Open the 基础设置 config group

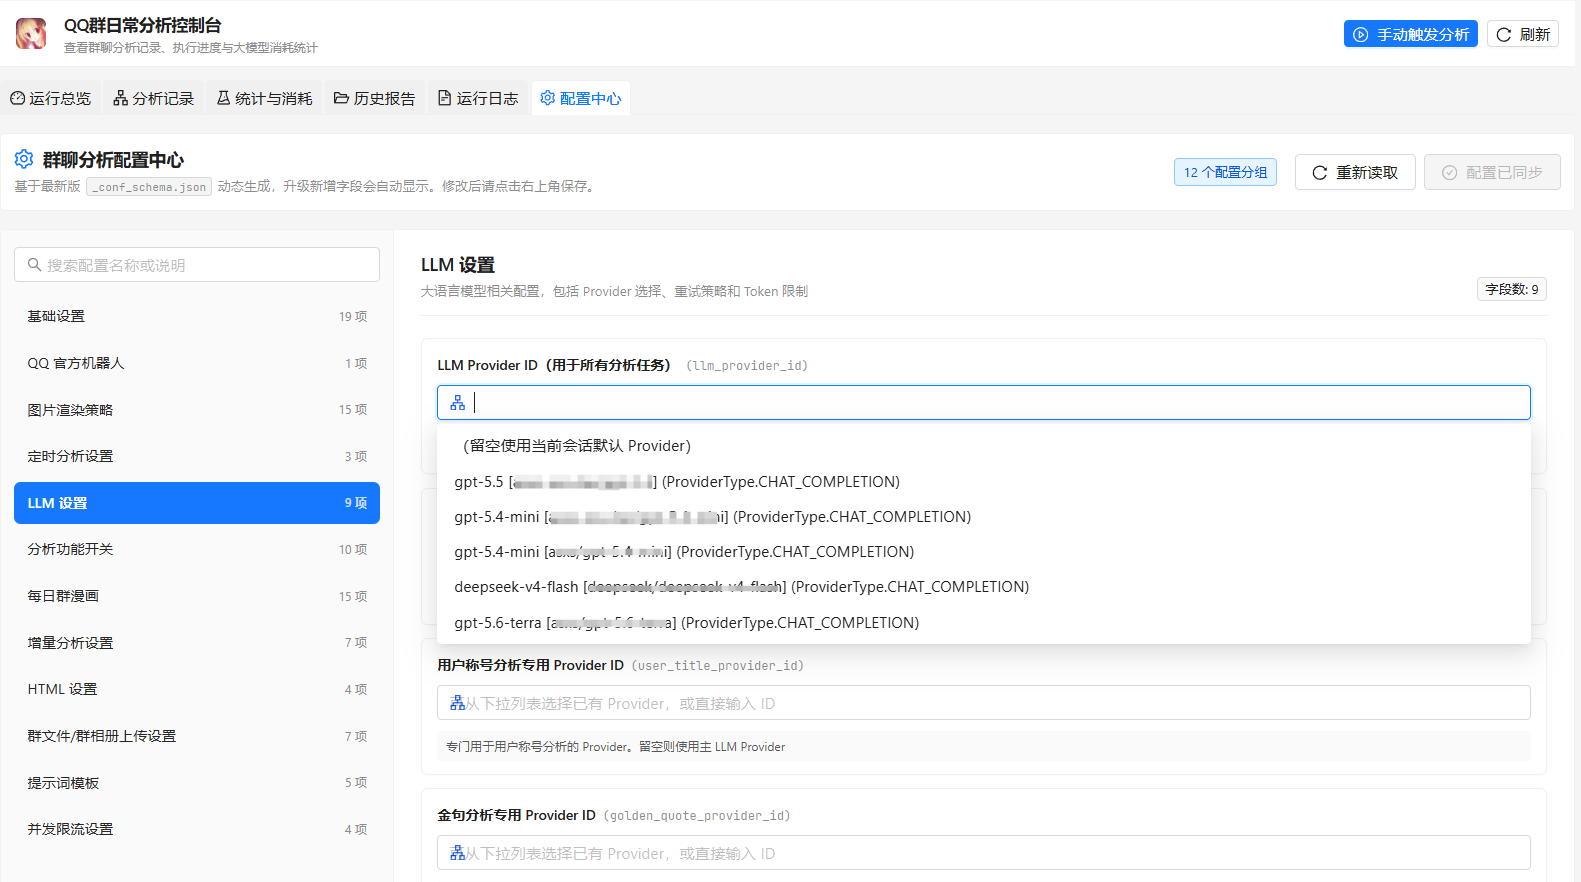coord(197,316)
